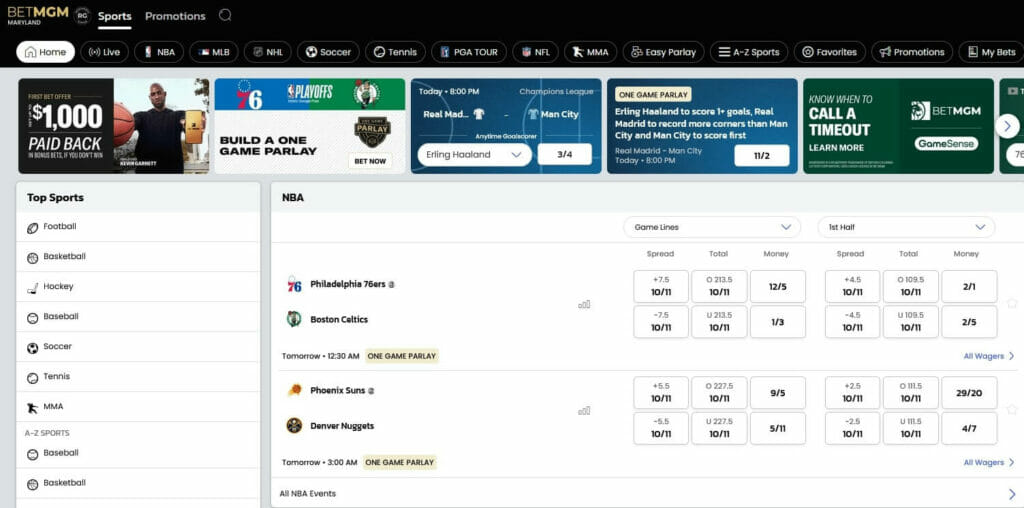The image size is (1024, 508).
Task: Open the Boston Celtics team row
Action: pyautogui.click(x=327, y=319)
